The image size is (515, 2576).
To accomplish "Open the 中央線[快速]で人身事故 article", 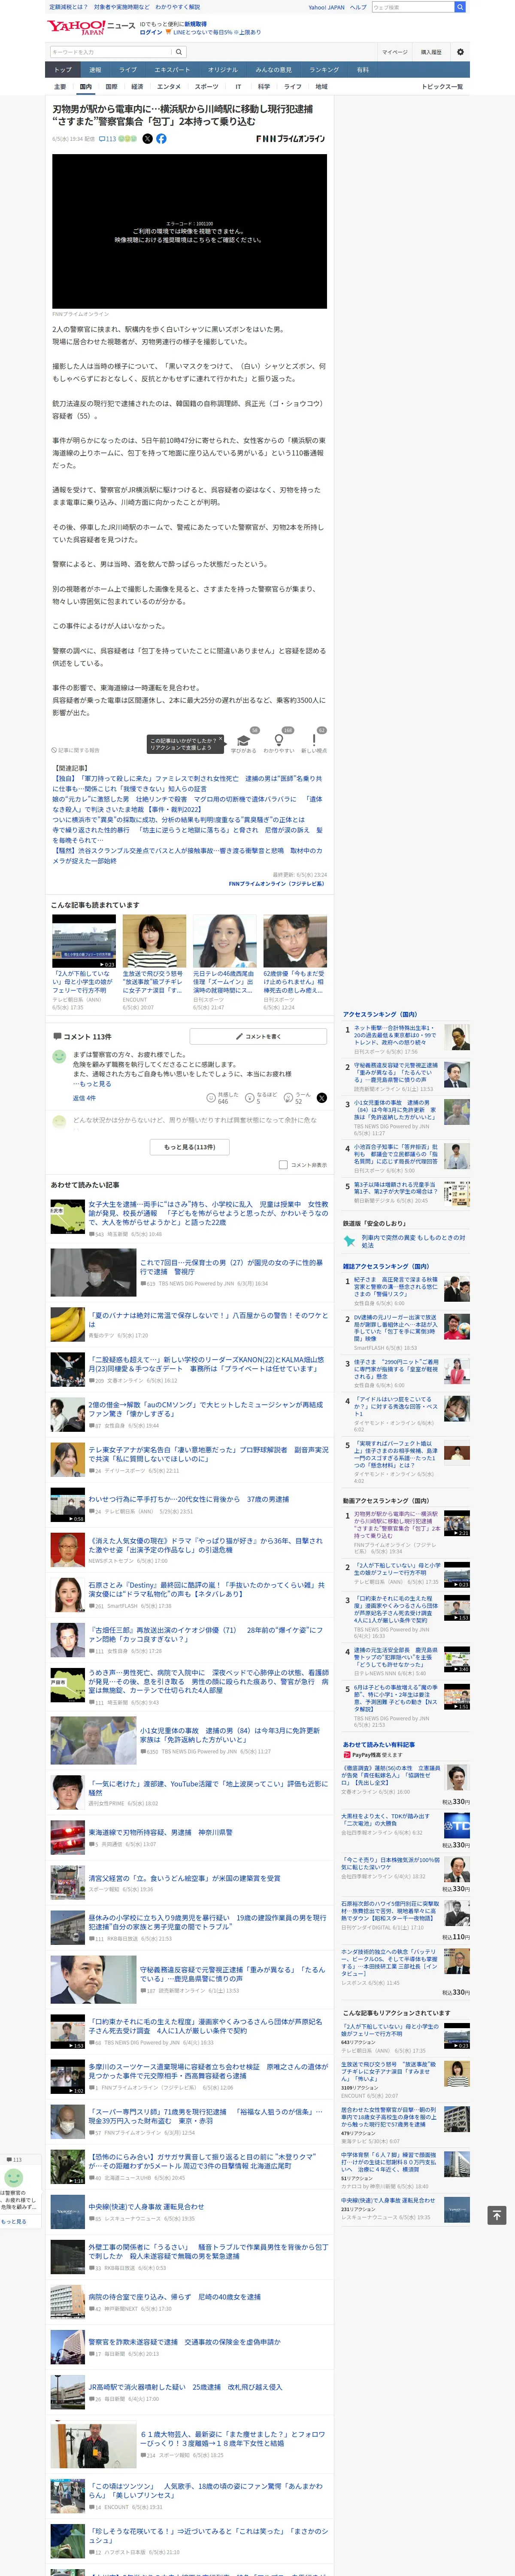I will (x=146, y=2206).
